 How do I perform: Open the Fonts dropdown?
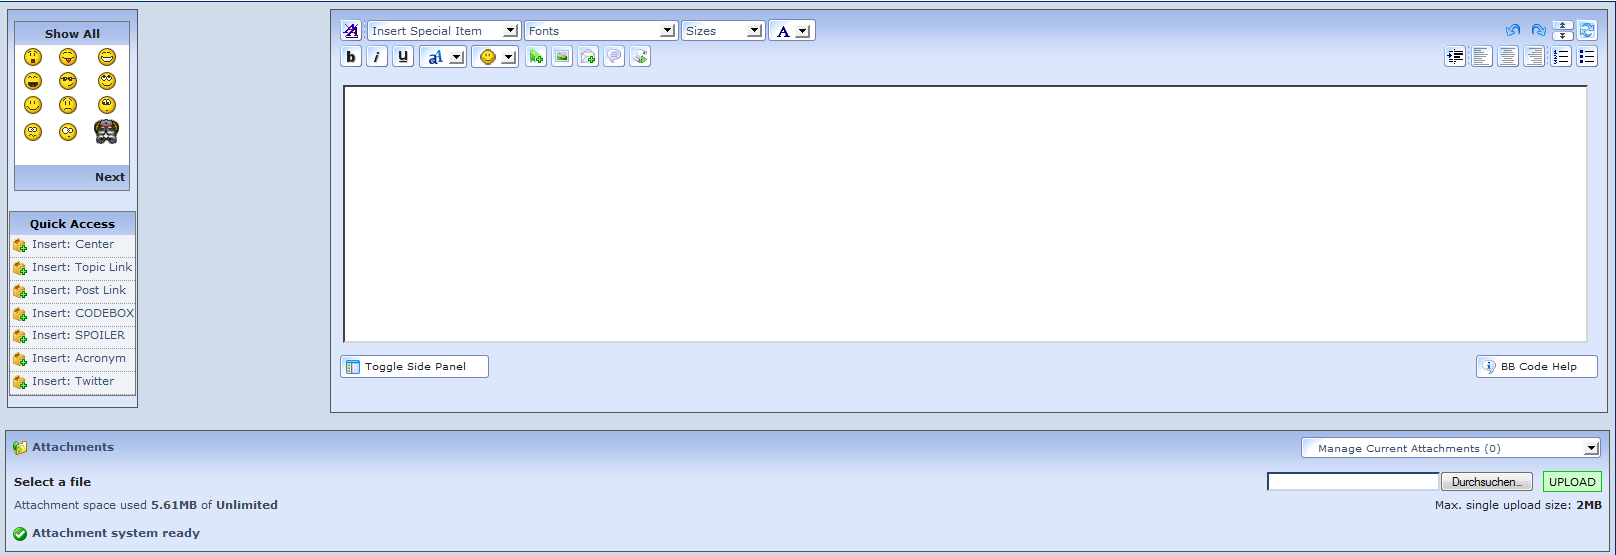click(601, 31)
